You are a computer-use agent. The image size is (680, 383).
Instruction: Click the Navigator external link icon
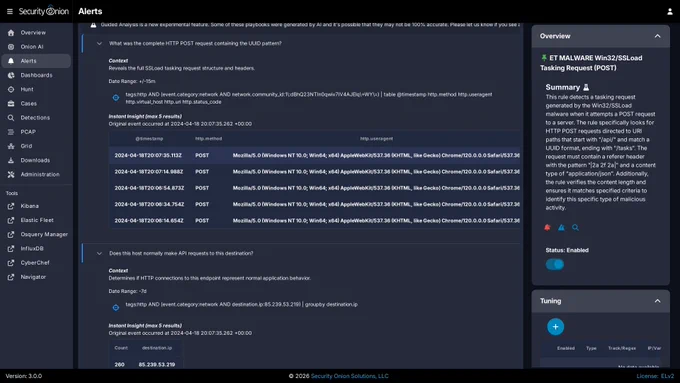tap(11, 277)
